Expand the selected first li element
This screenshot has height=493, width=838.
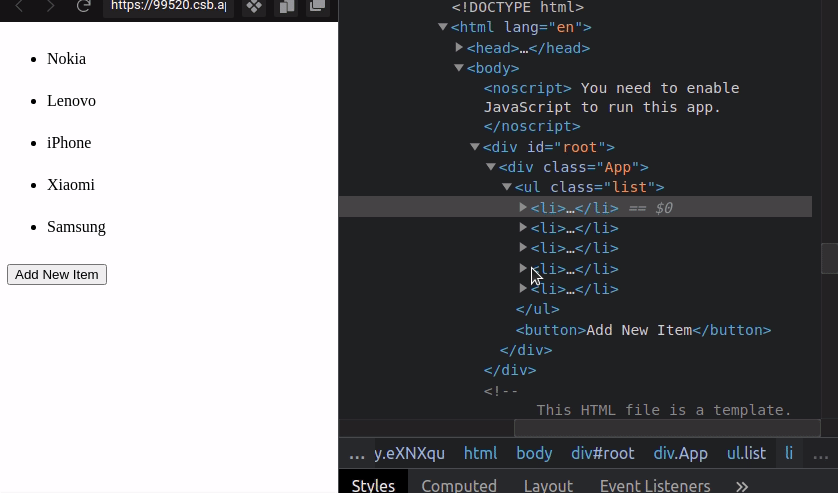click(x=523, y=208)
